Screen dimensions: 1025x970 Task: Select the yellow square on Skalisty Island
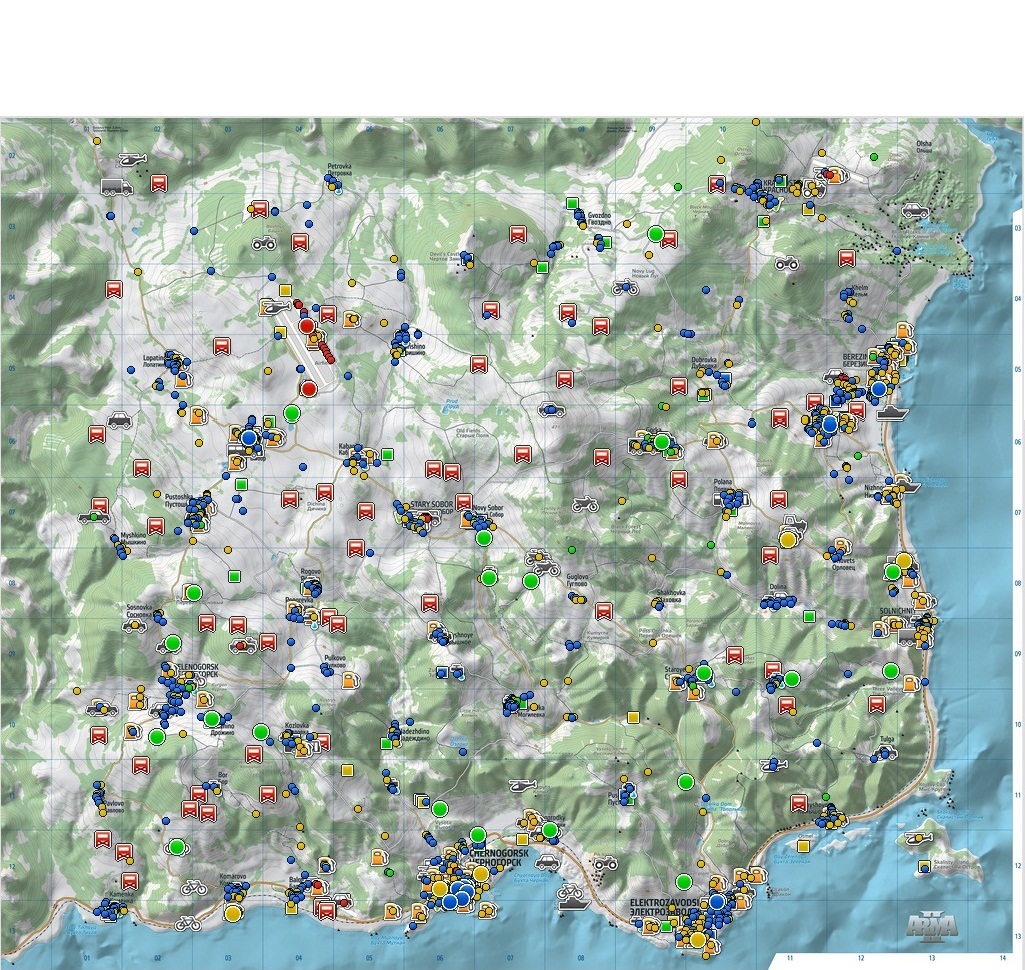(924, 867)
